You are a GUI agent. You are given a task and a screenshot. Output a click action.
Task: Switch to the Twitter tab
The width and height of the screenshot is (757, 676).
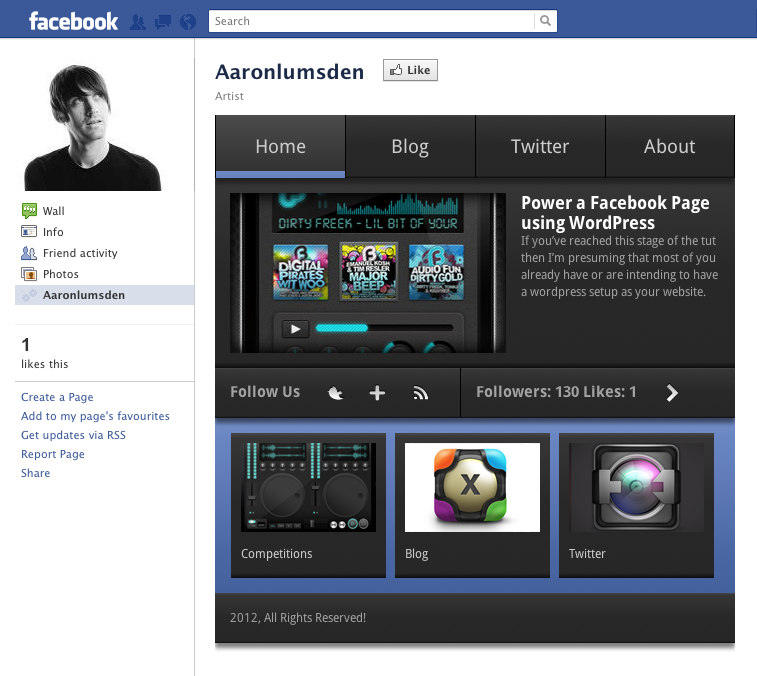(x=540, y=146)
